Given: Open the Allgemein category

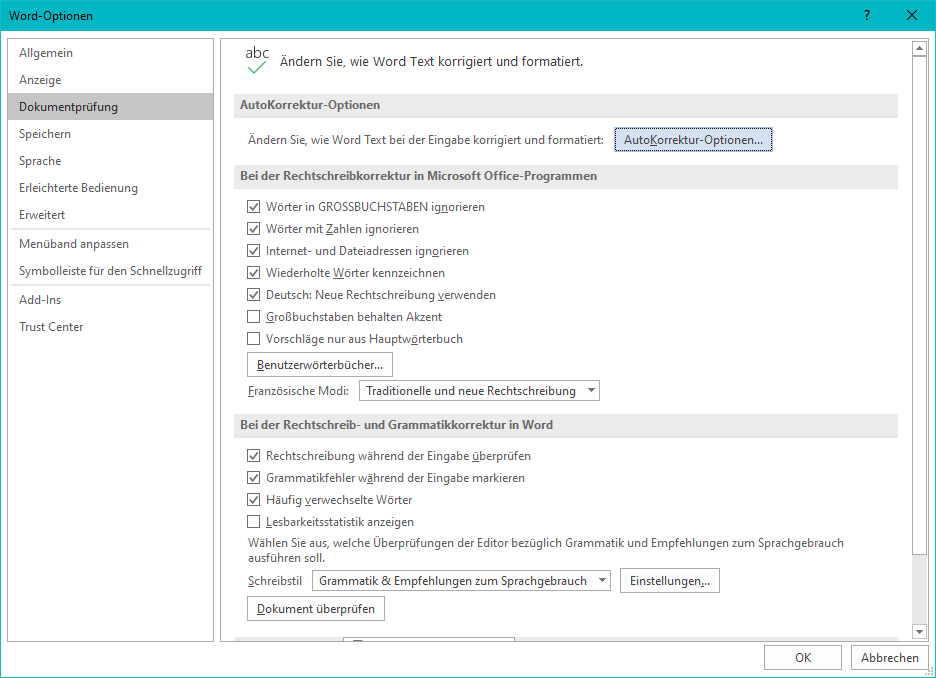Looking at the screenshot, I should [110, 53].
